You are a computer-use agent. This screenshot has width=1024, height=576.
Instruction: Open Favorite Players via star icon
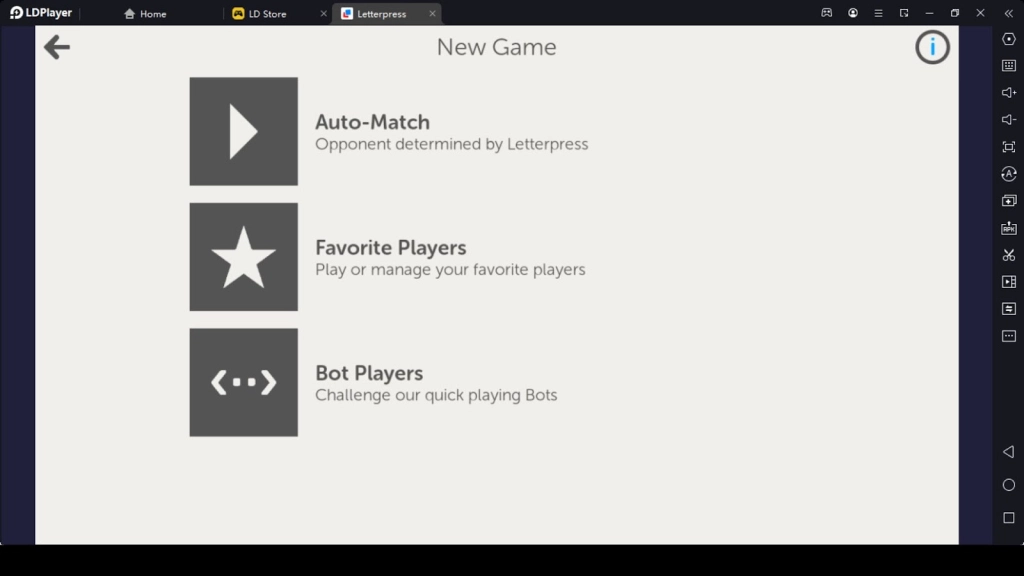244,257
